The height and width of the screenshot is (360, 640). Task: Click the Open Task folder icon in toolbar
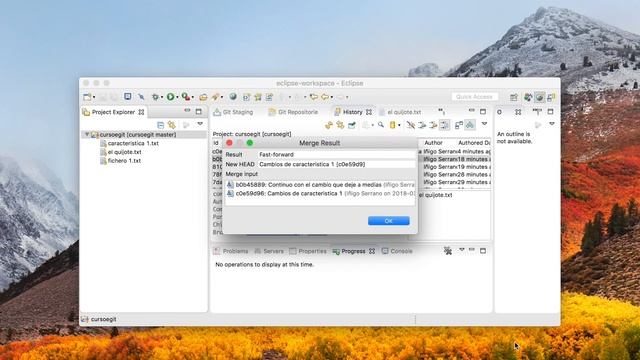[x=203, y=97]
